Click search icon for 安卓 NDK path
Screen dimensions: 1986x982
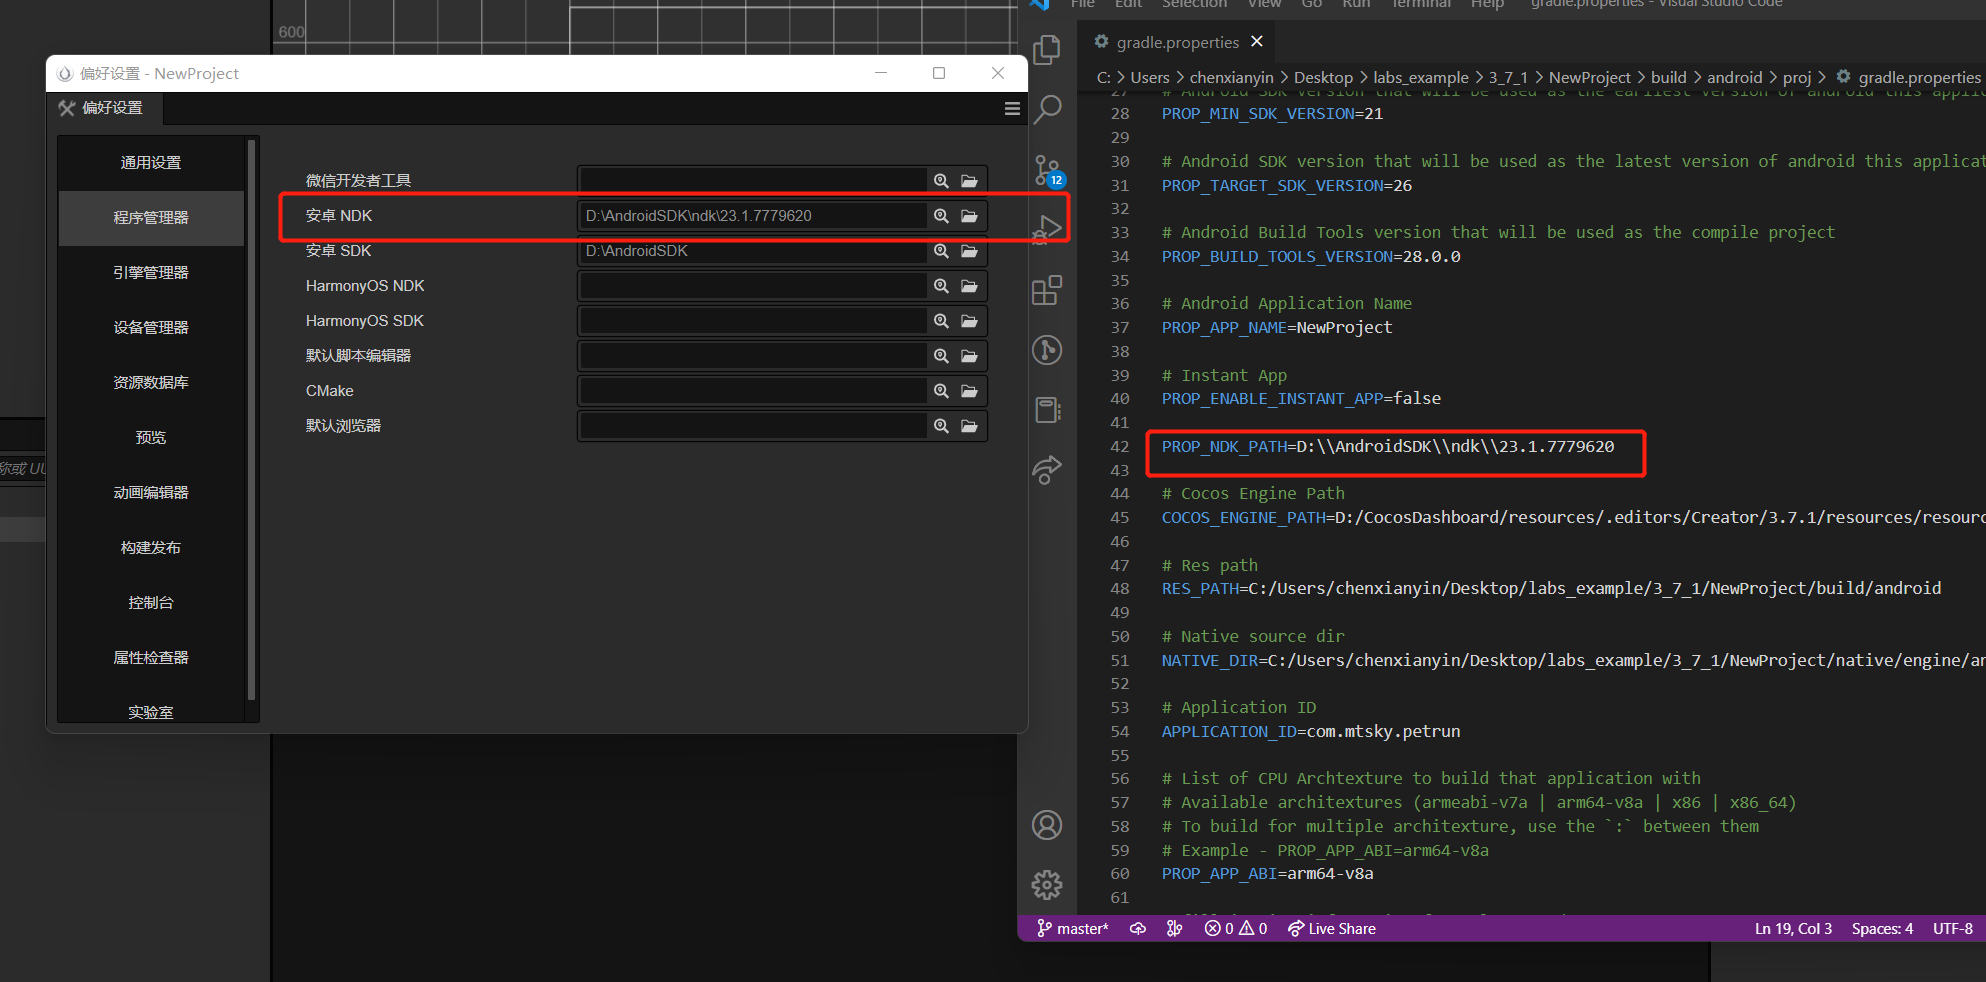coord(941,216)
